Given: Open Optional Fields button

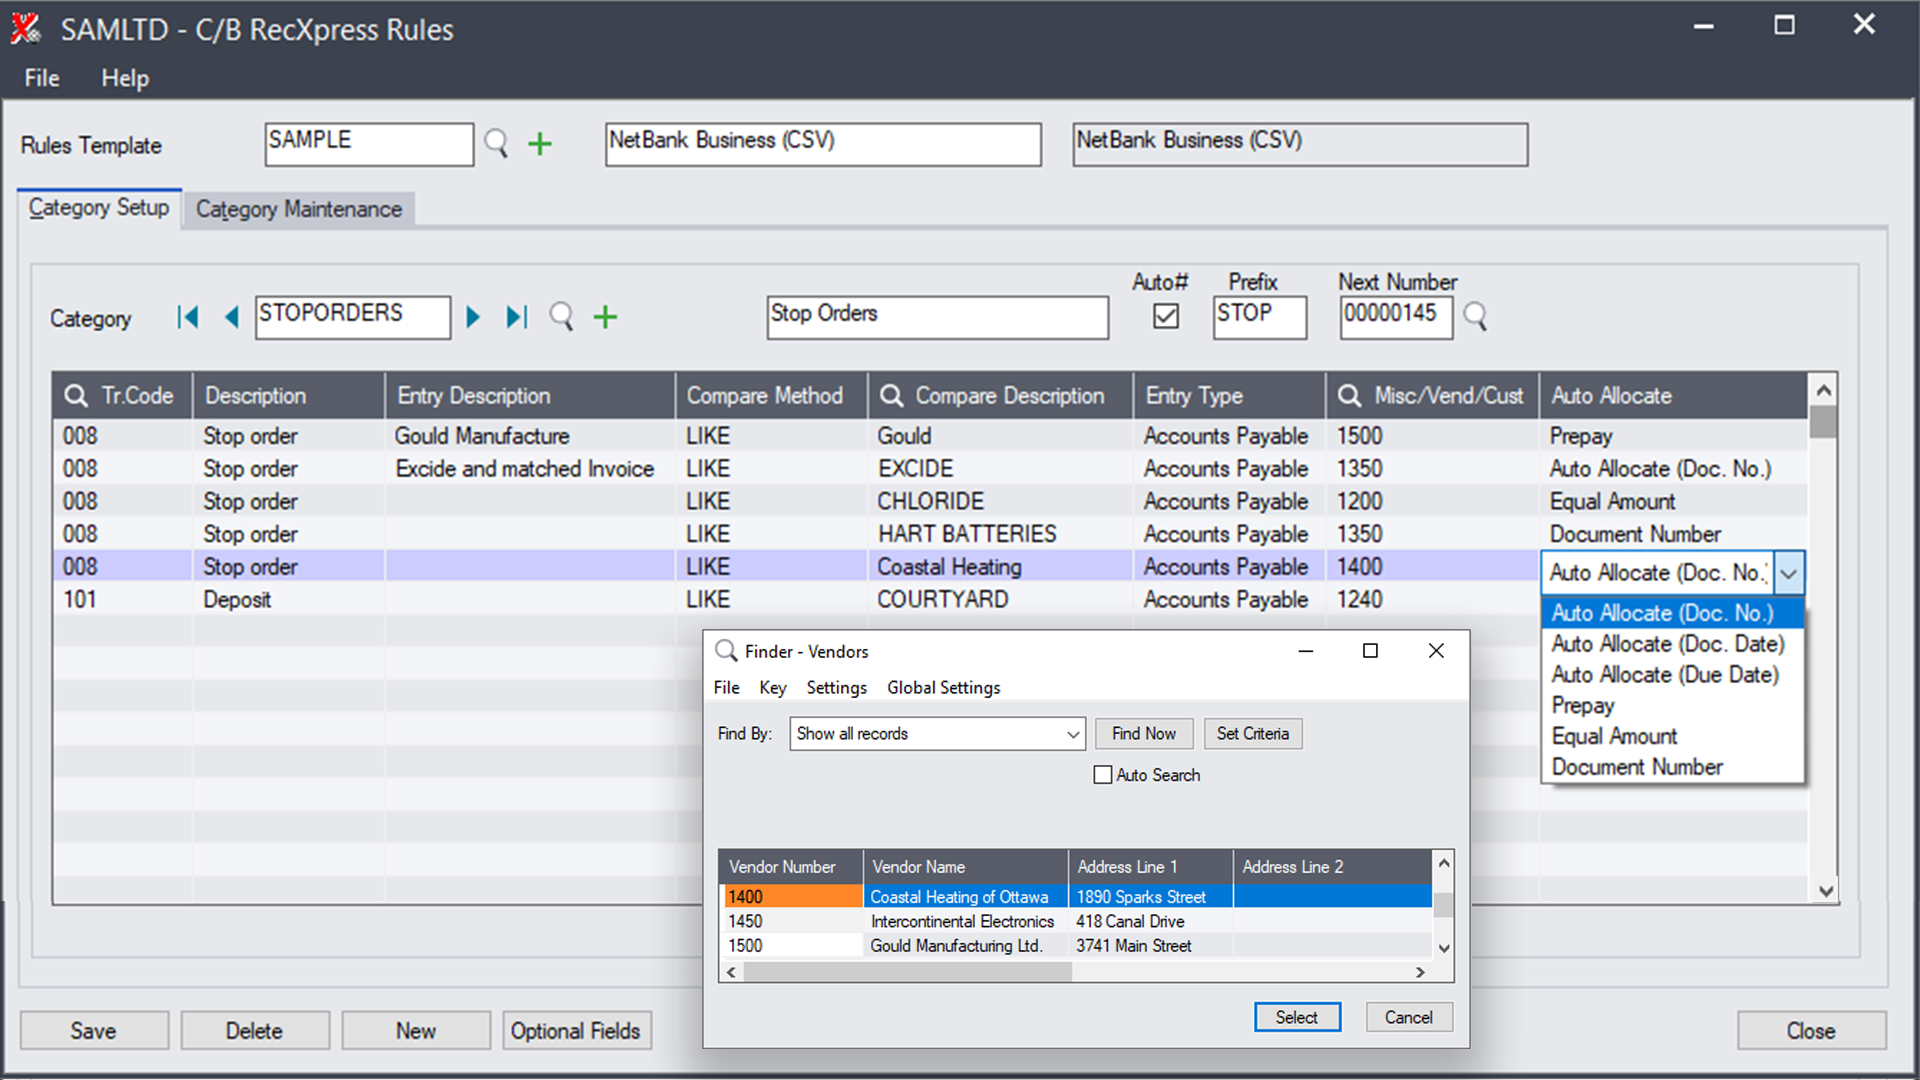Looking at the screenshot, I should pyautogui.click(x=576, y=1031).
